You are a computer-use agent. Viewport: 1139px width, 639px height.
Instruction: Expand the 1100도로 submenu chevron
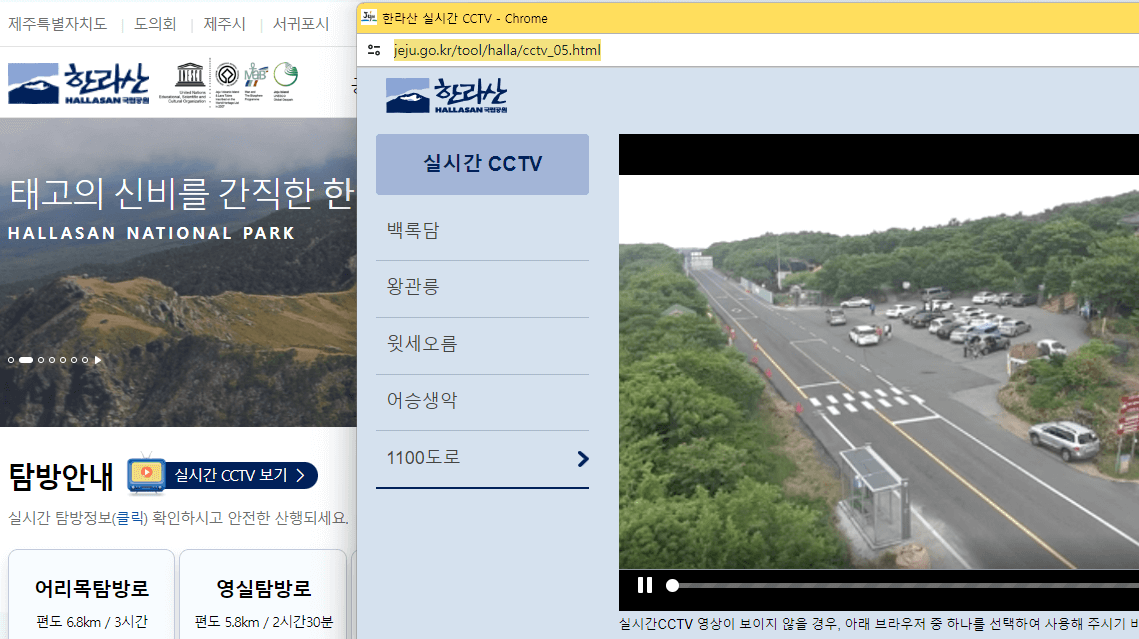tap(581, 459)
